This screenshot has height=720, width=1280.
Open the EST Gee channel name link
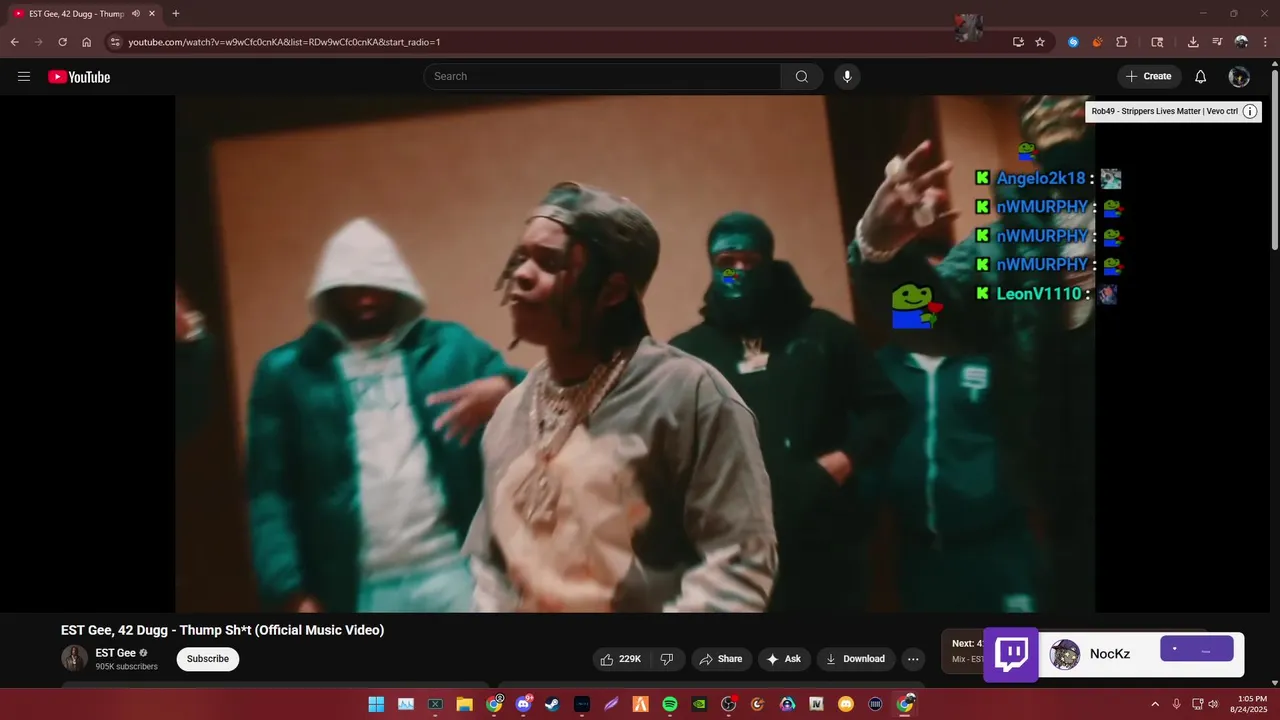coord(115,653)
